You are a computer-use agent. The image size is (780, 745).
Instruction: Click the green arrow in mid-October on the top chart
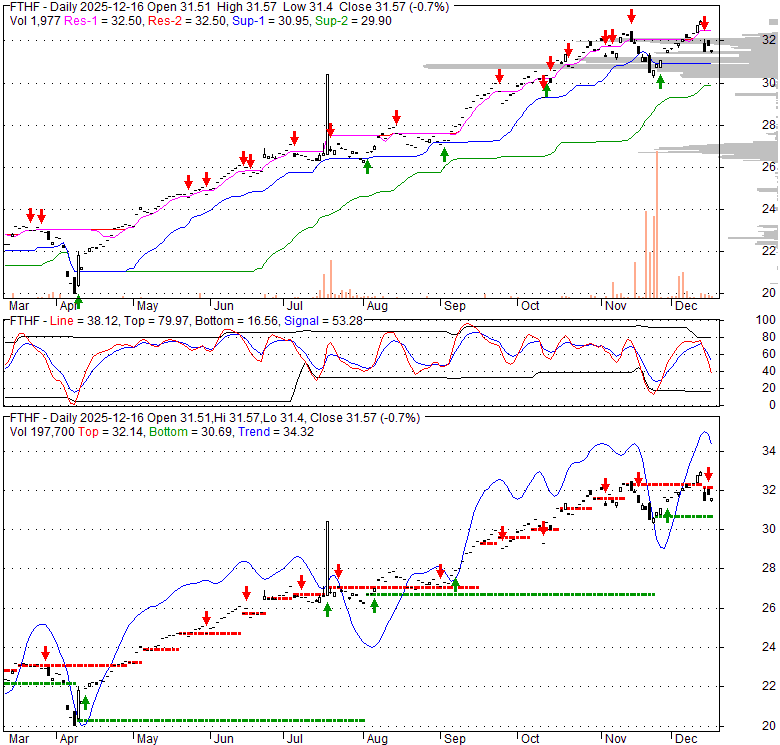click(x=546, y=88)
